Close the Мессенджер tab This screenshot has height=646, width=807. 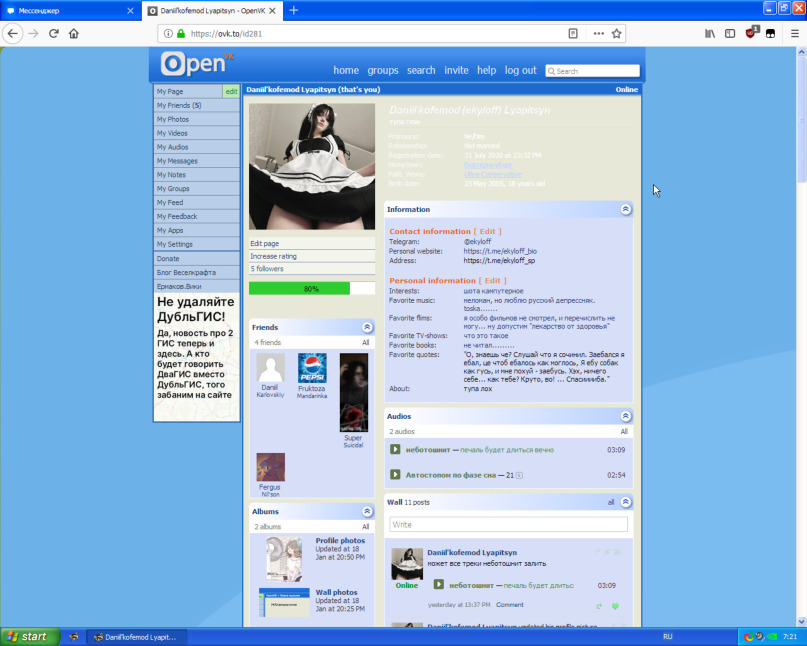click(x=130, y=10)
